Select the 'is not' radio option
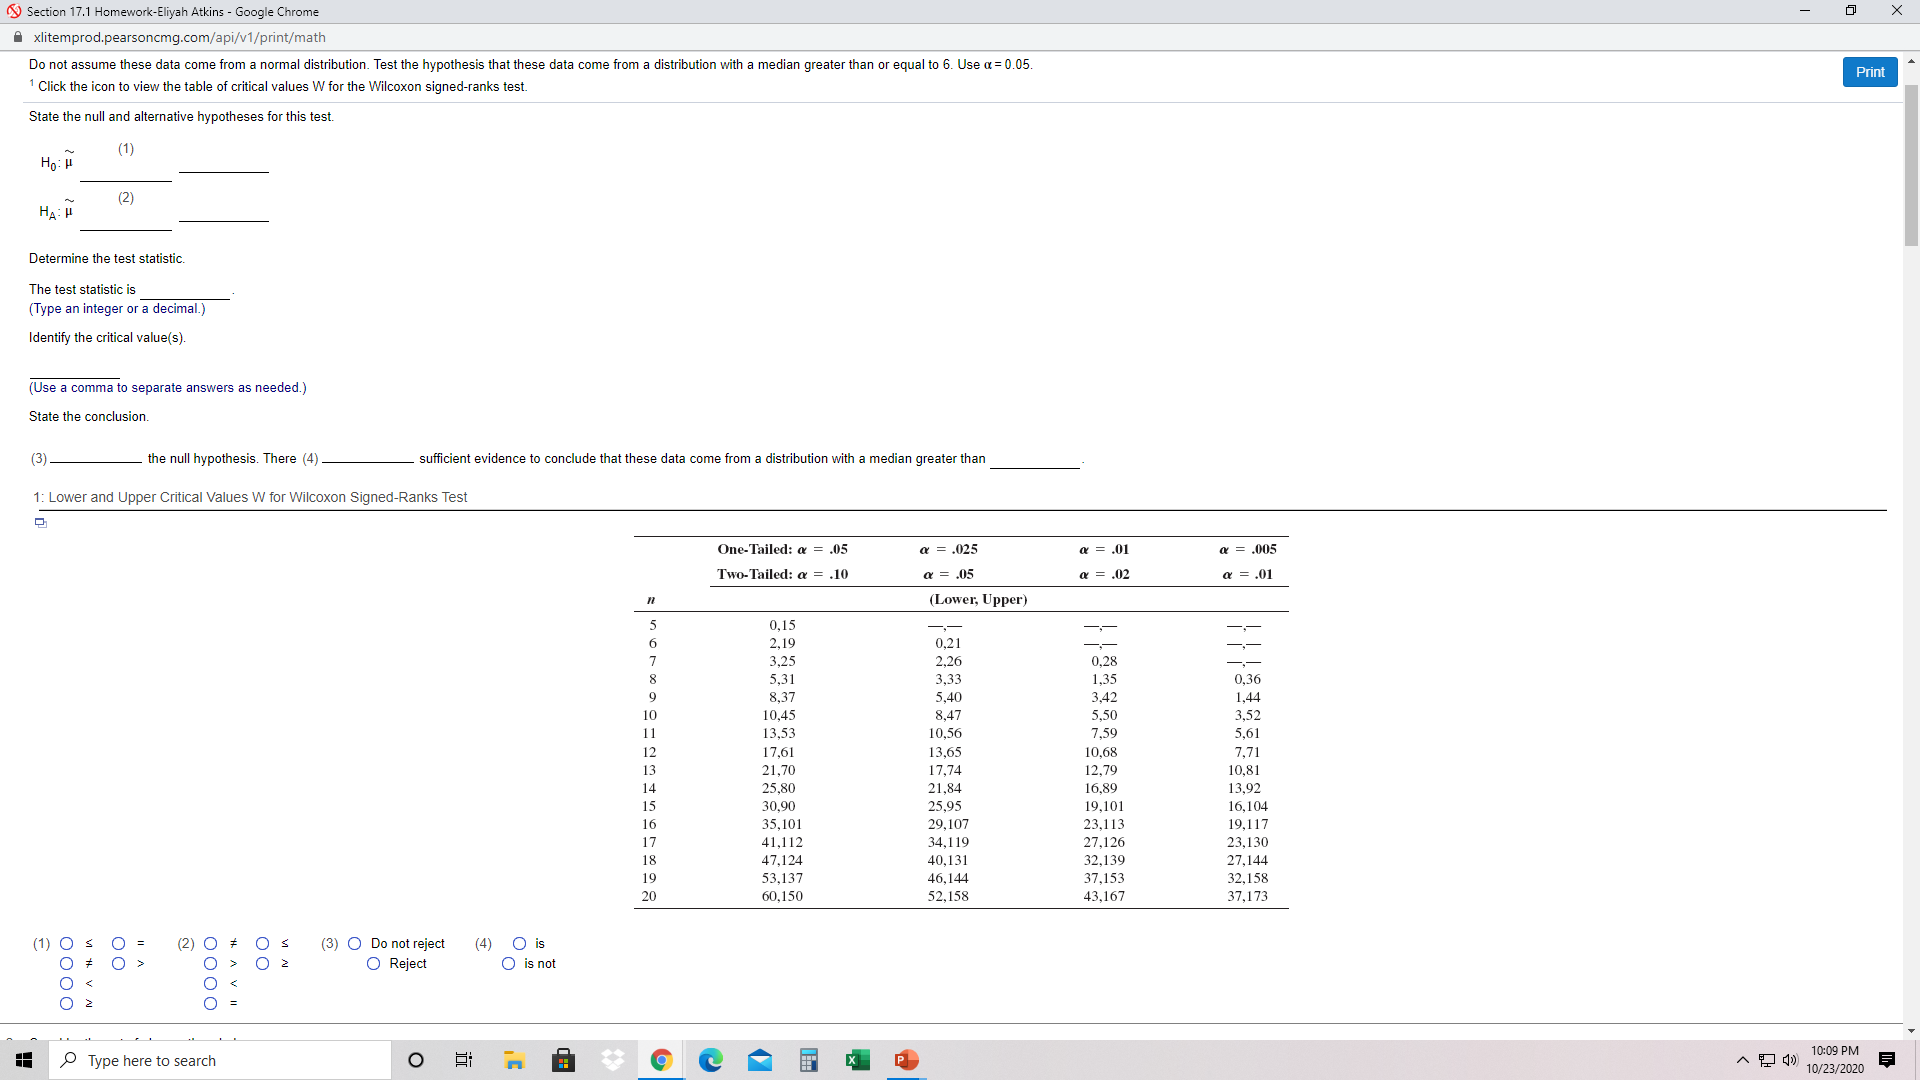Screen dimensions: 1920x1080 tap(509, 964)
